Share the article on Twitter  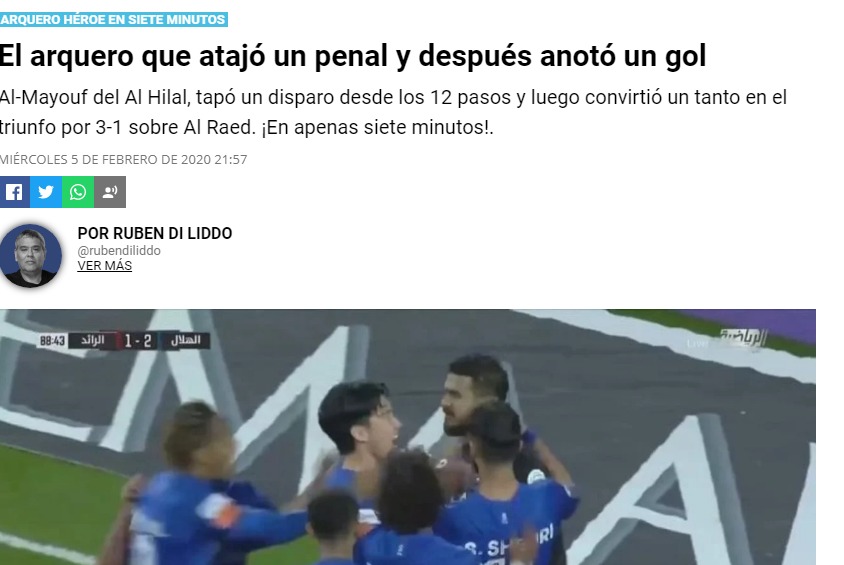(46, 192)
